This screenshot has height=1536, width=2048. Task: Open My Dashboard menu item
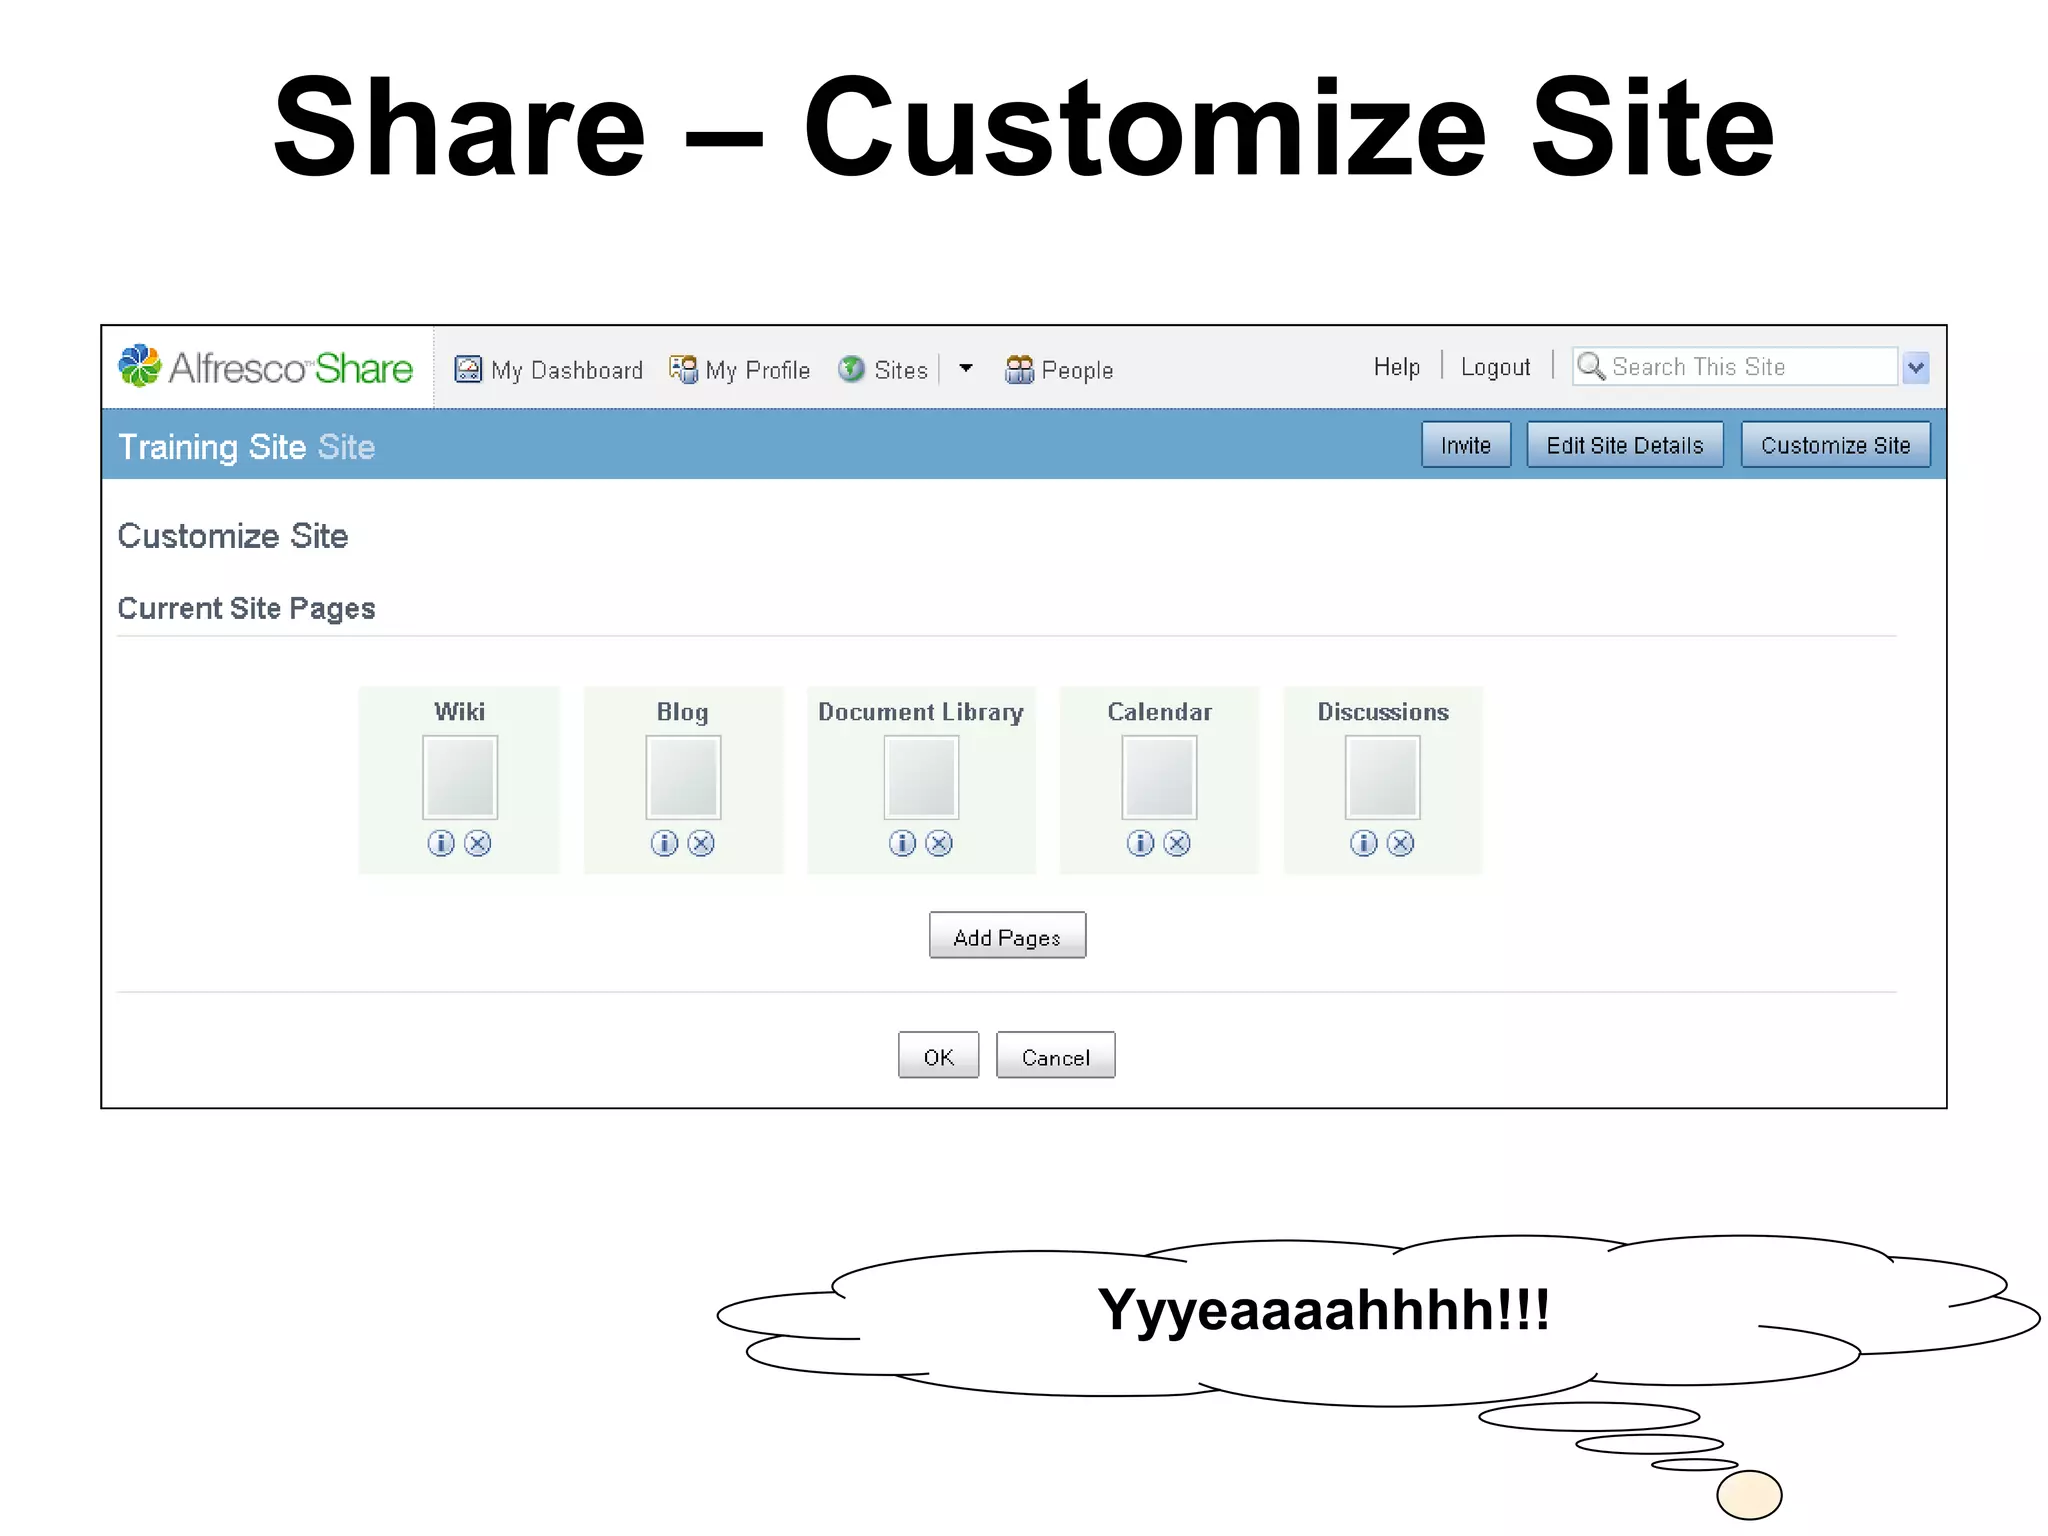click(549, 370)
